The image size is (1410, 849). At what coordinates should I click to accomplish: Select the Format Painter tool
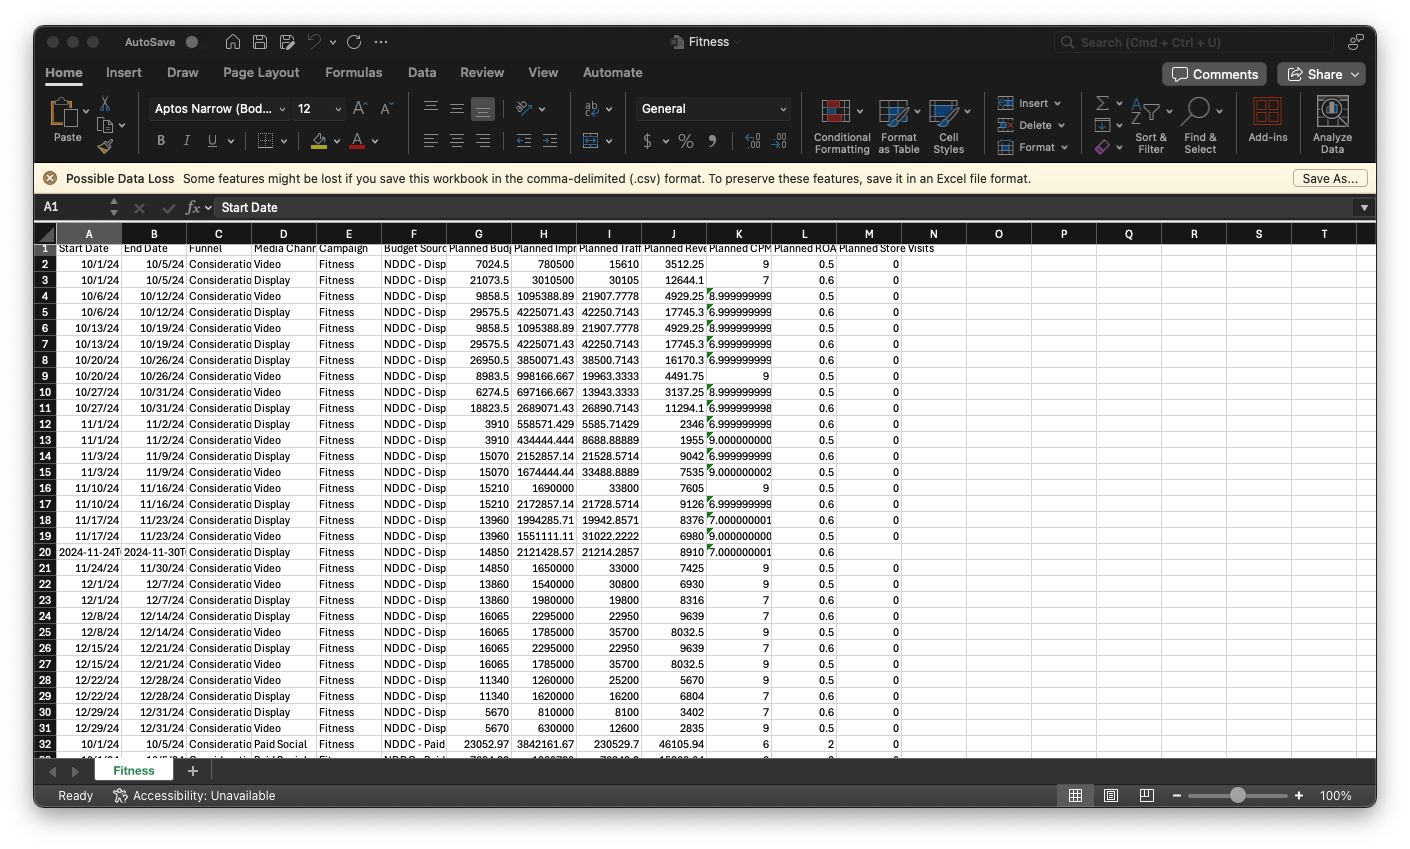pyautogui.click(x=104, y=146)
